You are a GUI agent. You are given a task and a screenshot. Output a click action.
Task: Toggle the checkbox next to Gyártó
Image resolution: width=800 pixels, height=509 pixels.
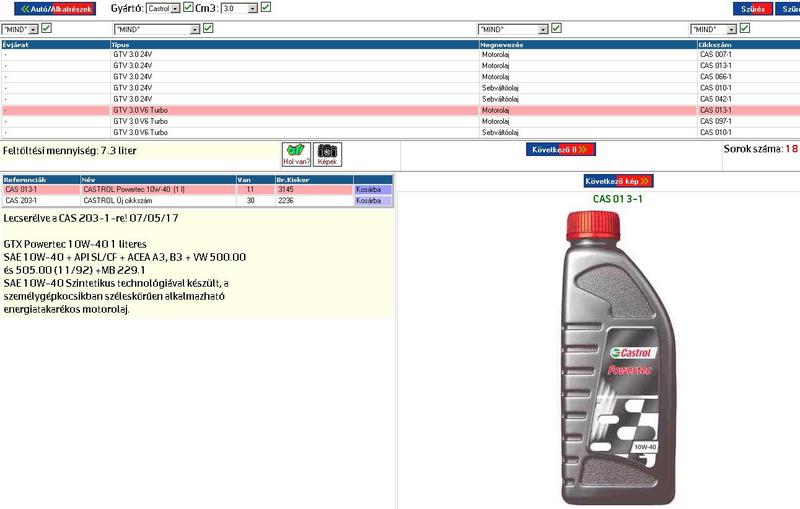188,7
